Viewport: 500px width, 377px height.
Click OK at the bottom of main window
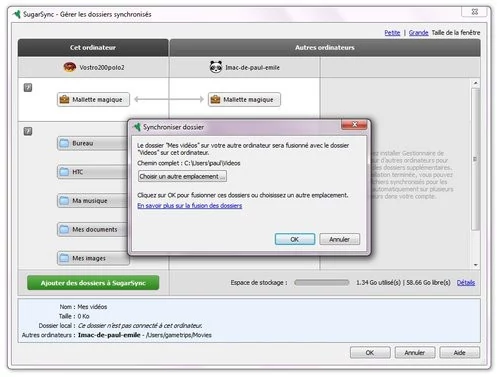[x=370, y=353]
